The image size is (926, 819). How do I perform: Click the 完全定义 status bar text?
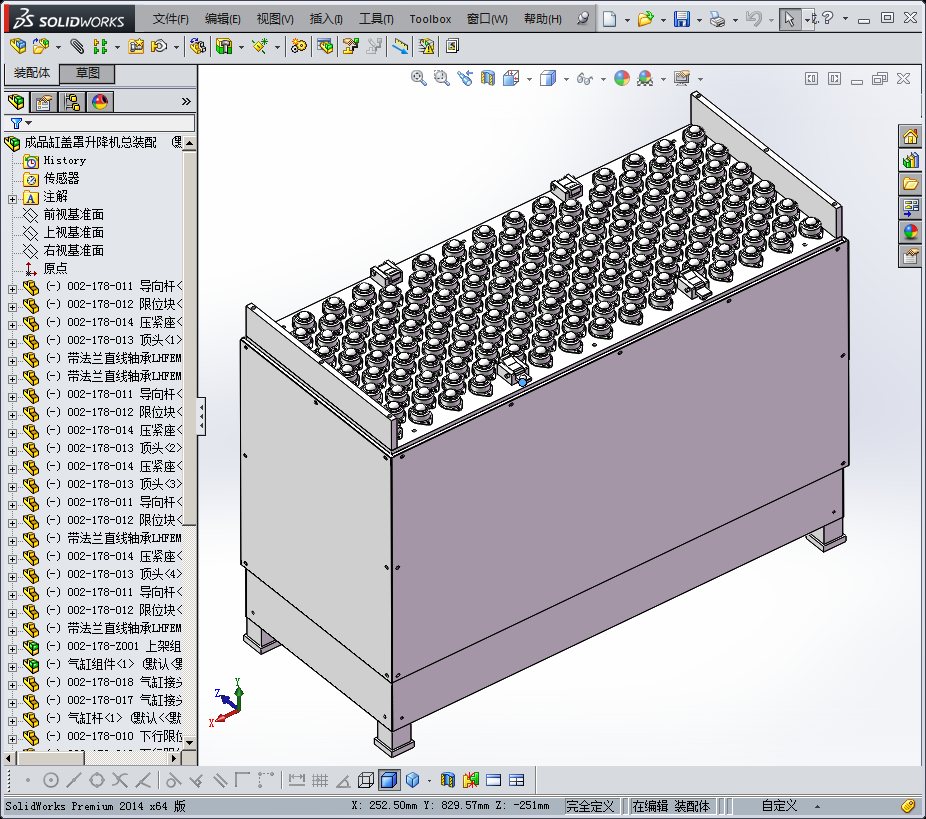590,806
